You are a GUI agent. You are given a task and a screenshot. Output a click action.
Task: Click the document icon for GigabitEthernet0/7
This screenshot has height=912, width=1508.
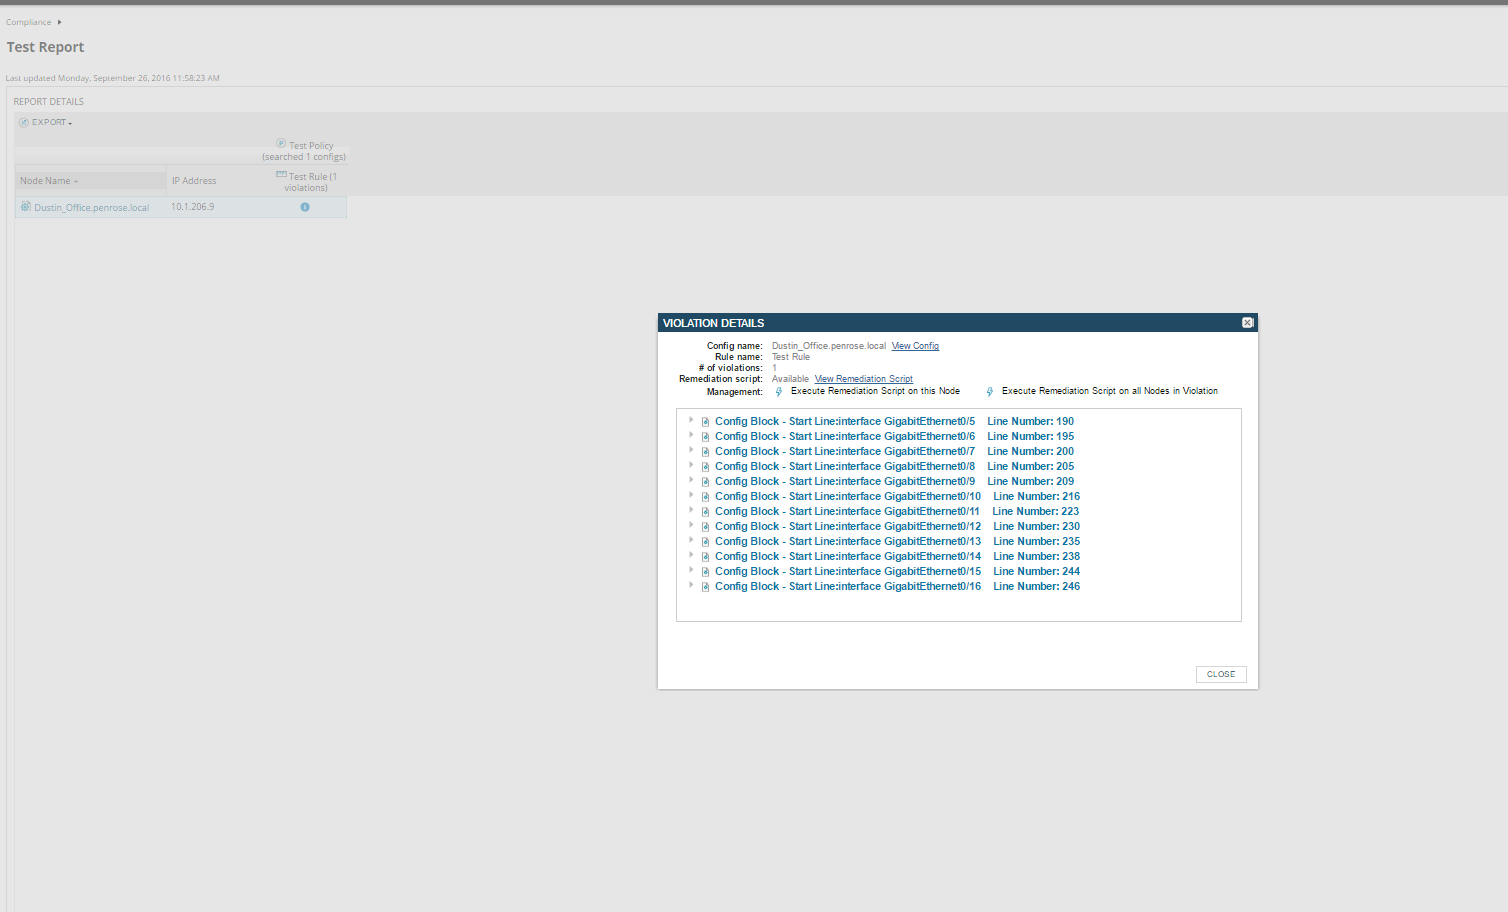705,452
